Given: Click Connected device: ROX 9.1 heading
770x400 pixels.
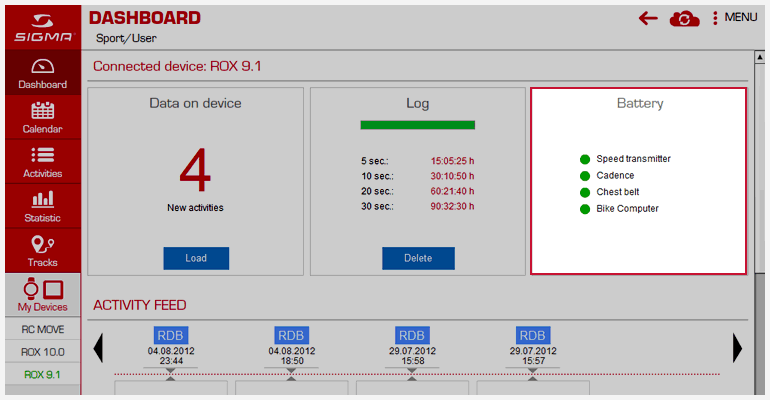Looking at the screenshot, I should tap(177, 66).
